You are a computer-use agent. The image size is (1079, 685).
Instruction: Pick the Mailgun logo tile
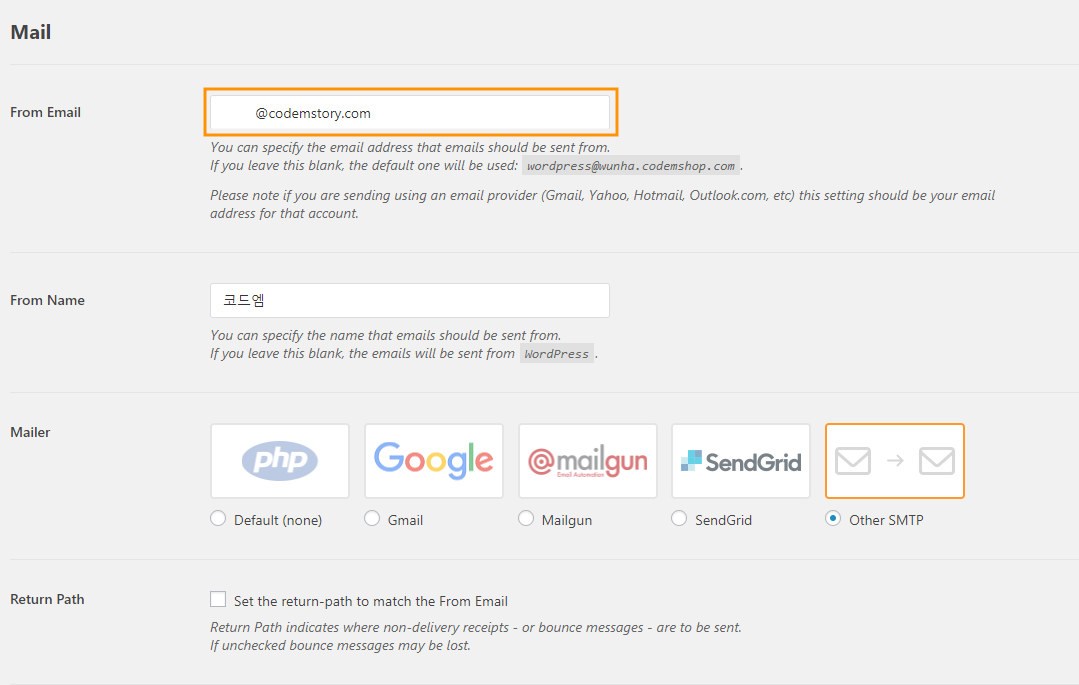[x=588, y=461]
